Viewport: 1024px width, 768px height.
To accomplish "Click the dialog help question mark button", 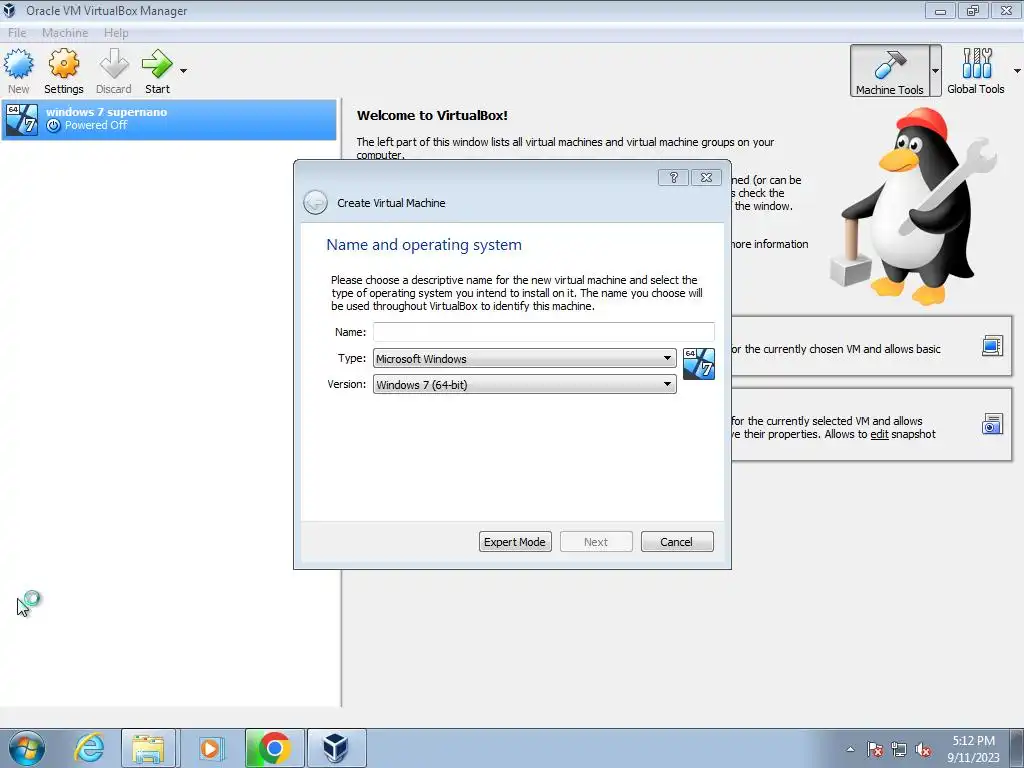I will click(x=673, y=178).
